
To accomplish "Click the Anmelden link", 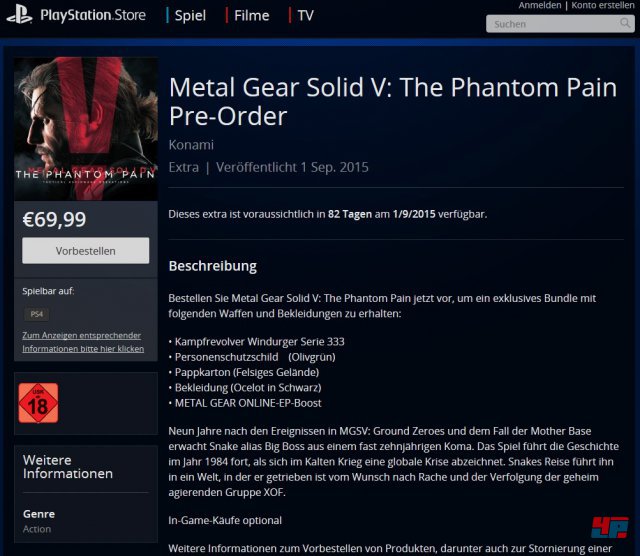I will click(x=540, y=5).
